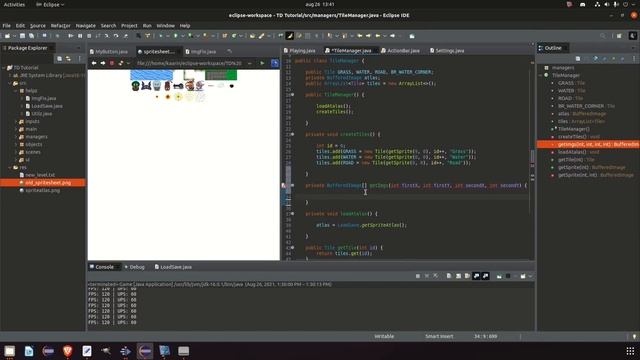Open the Run menu
This screenshot has width=640, height=360.
[147, 25]
